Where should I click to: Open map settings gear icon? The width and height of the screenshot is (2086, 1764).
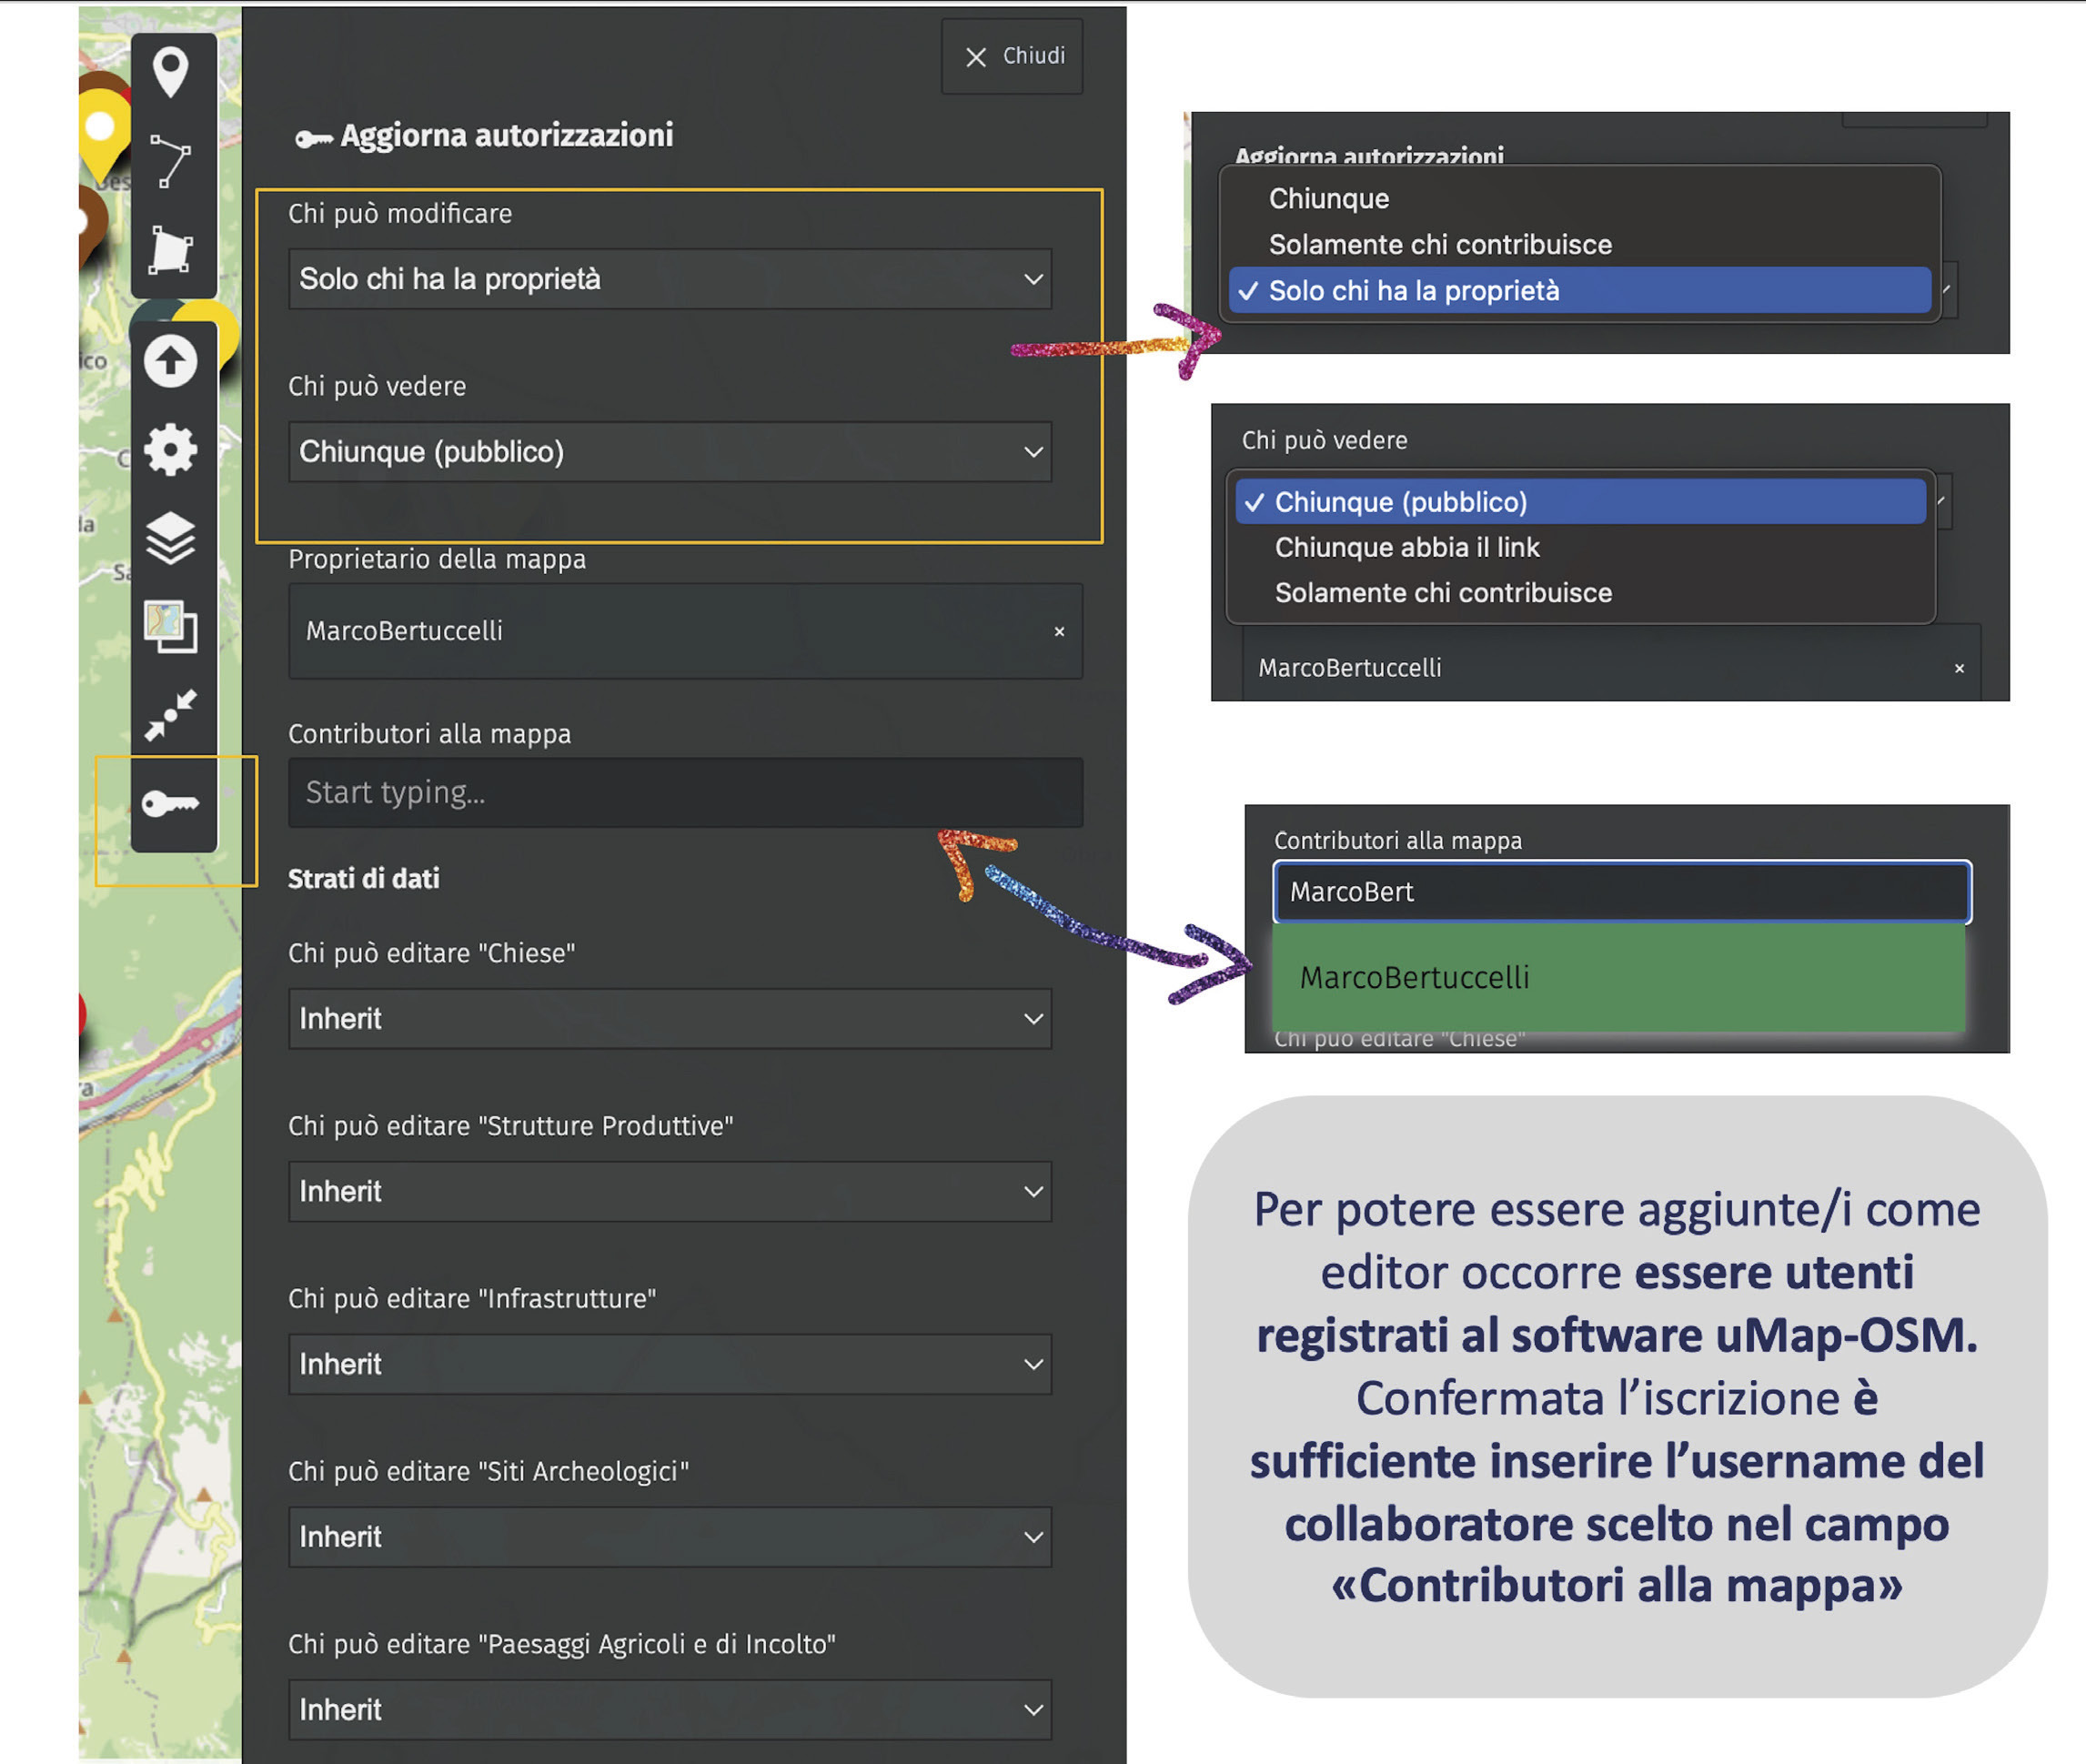tap(171, 450)
